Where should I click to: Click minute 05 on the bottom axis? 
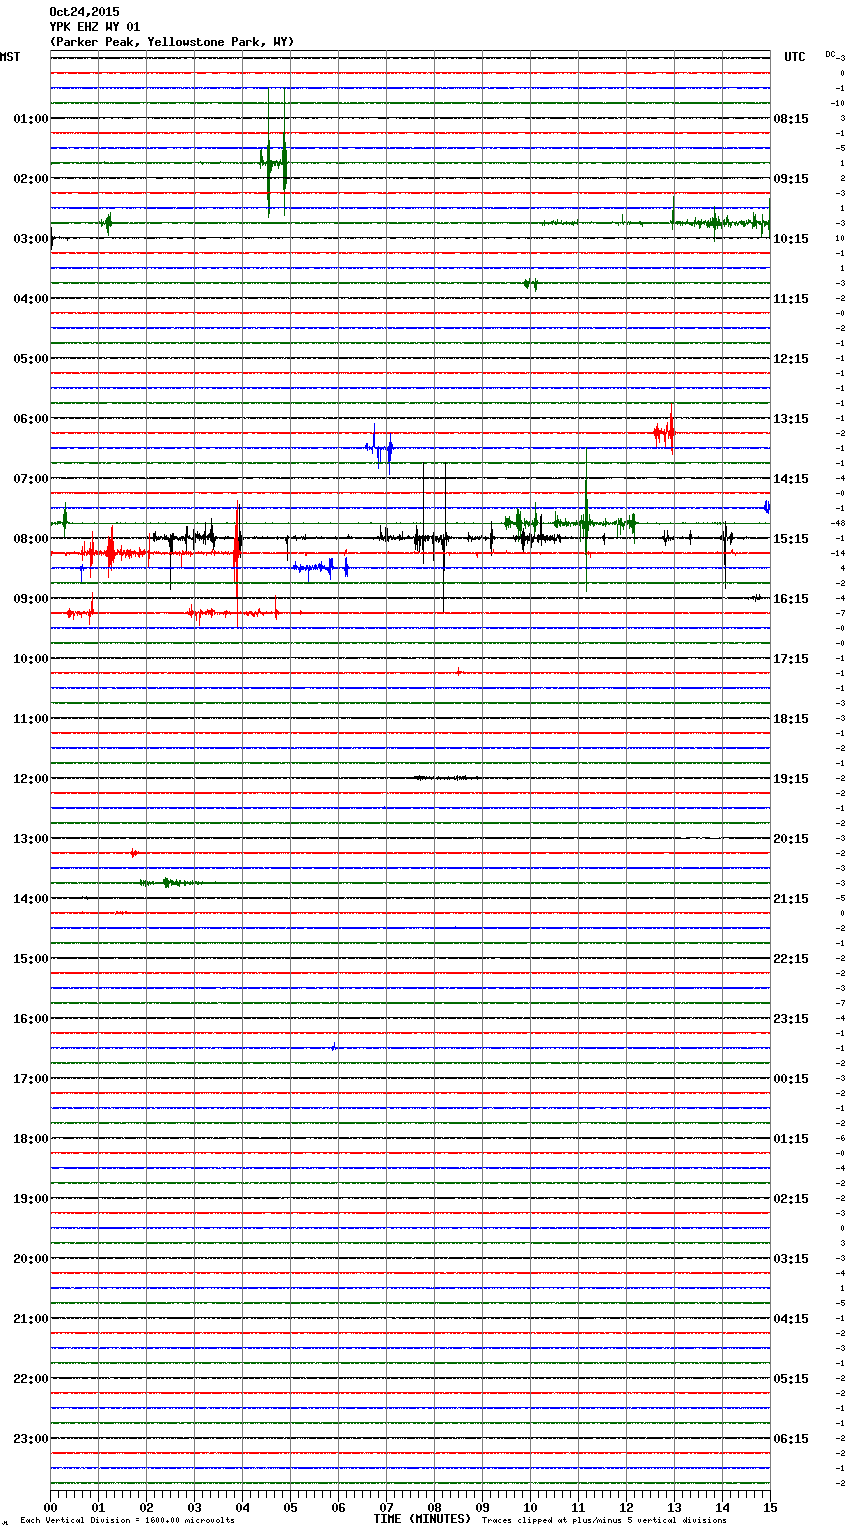[x=290, y=1507]
